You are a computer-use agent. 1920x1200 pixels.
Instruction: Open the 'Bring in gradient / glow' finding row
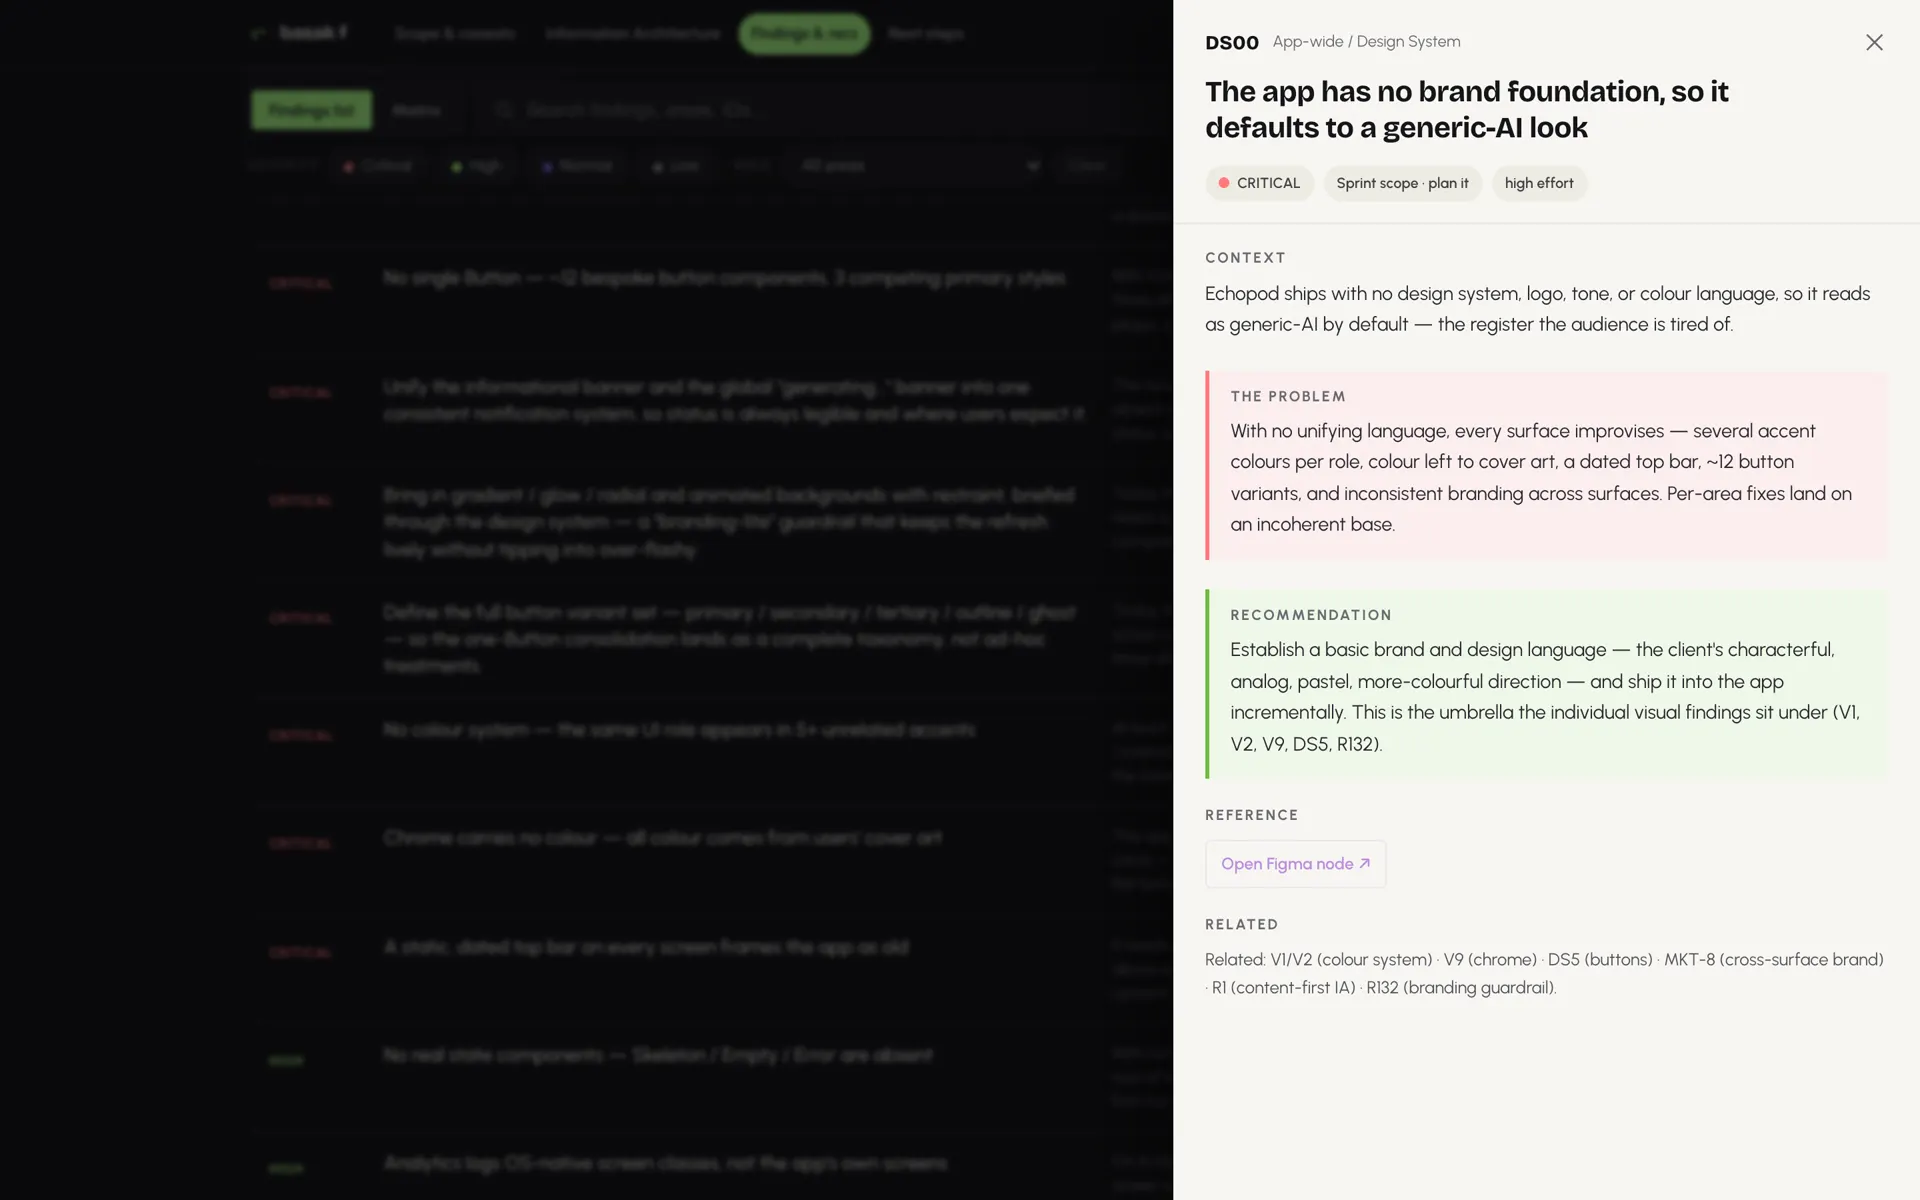pyautogui.click(x=710, y=522)
